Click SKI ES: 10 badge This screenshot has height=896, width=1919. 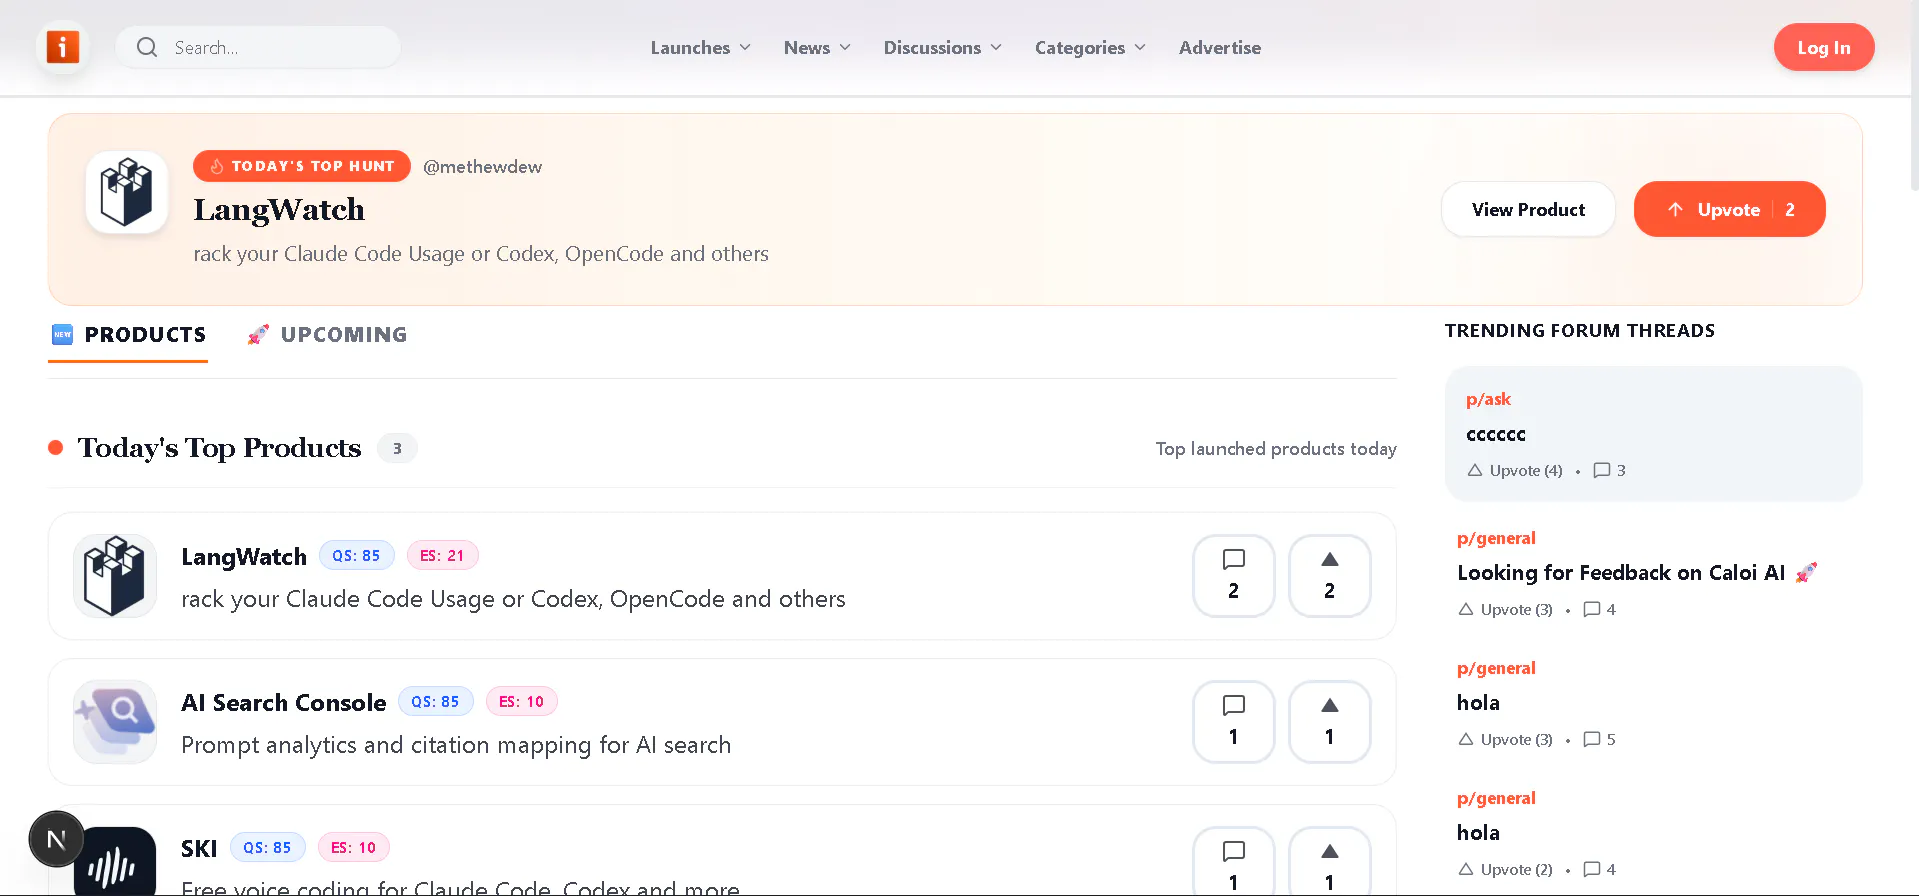pos(354,847)
